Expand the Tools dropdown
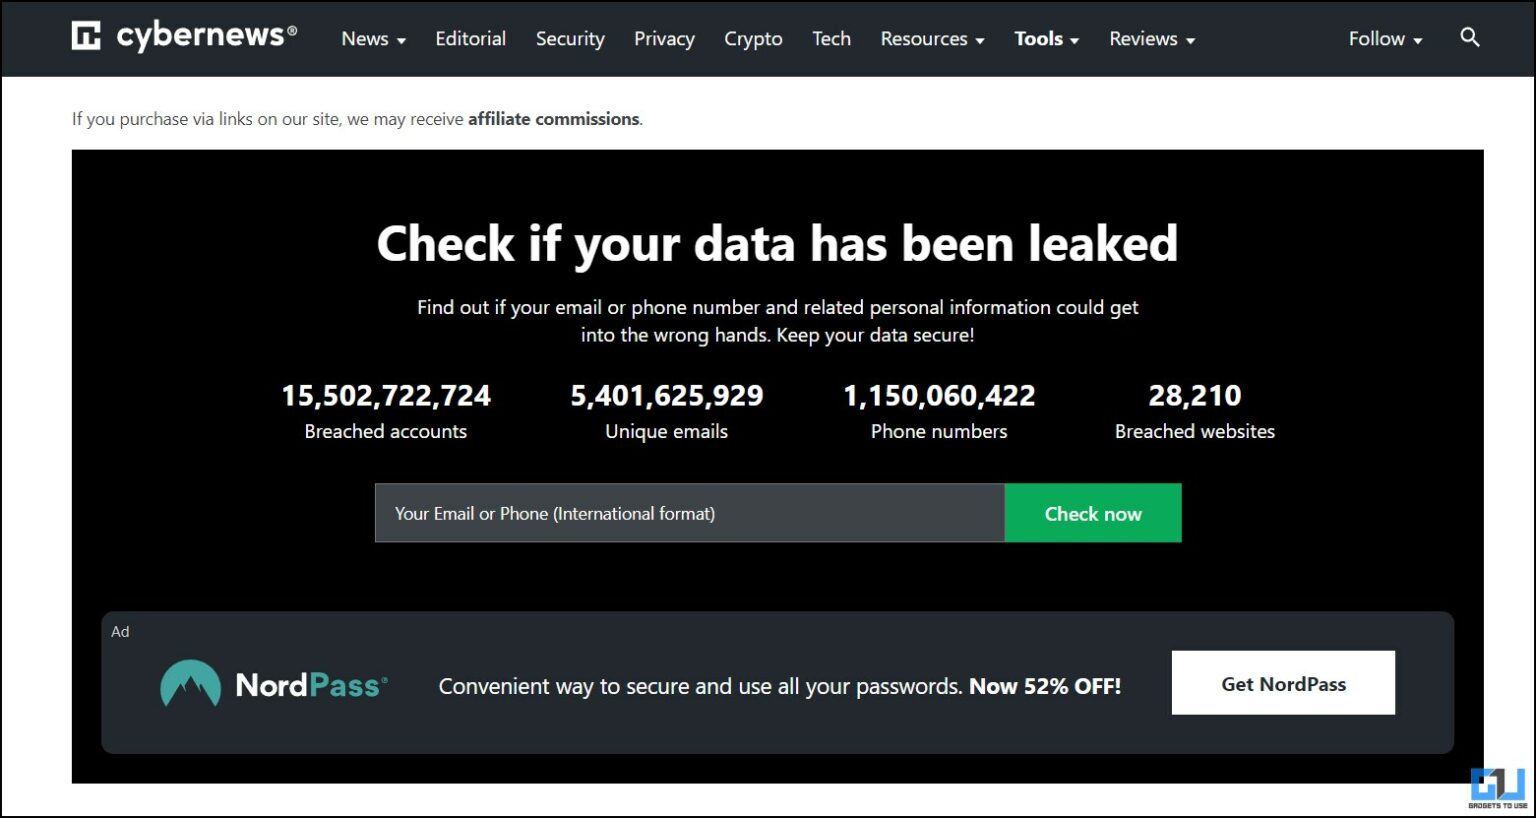The image size is (1536, 818). tap(1045, 39)
